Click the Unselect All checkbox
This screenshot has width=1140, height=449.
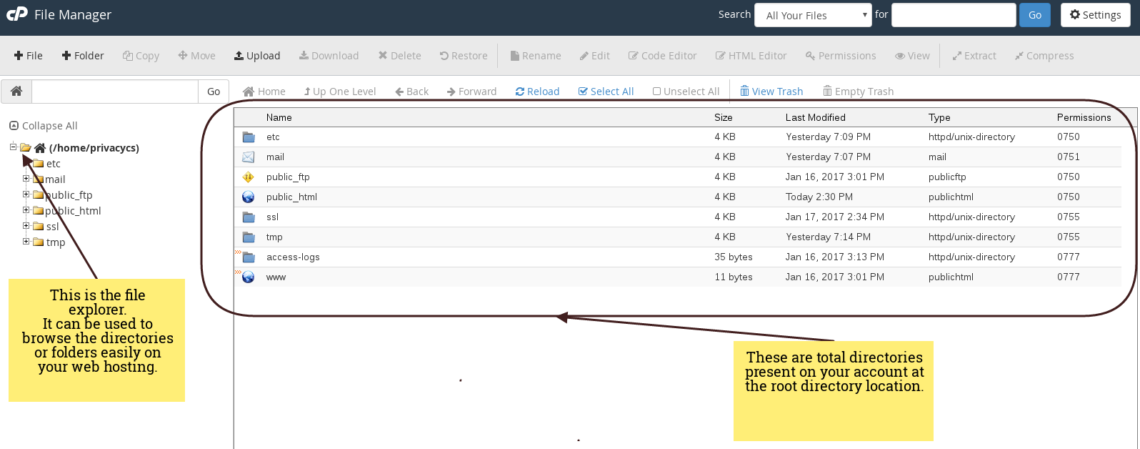click(657, 92)
